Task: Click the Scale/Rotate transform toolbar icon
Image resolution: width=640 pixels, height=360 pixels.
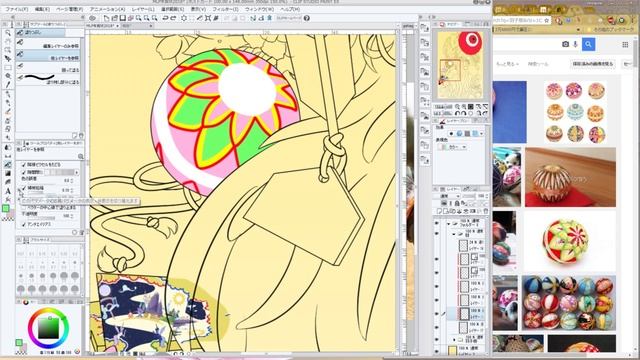Action: click(208, 18)
